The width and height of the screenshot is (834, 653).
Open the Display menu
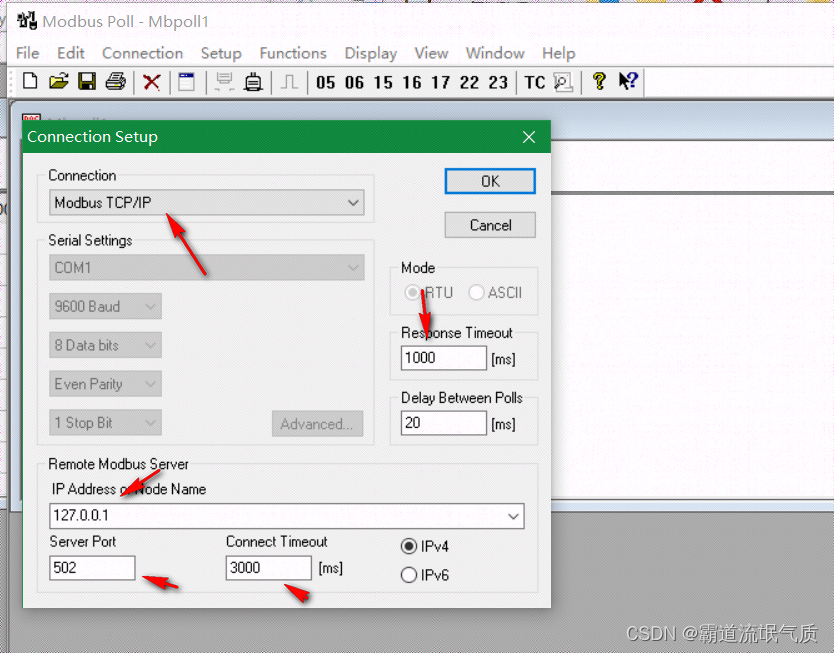click(x=371, y=53)
